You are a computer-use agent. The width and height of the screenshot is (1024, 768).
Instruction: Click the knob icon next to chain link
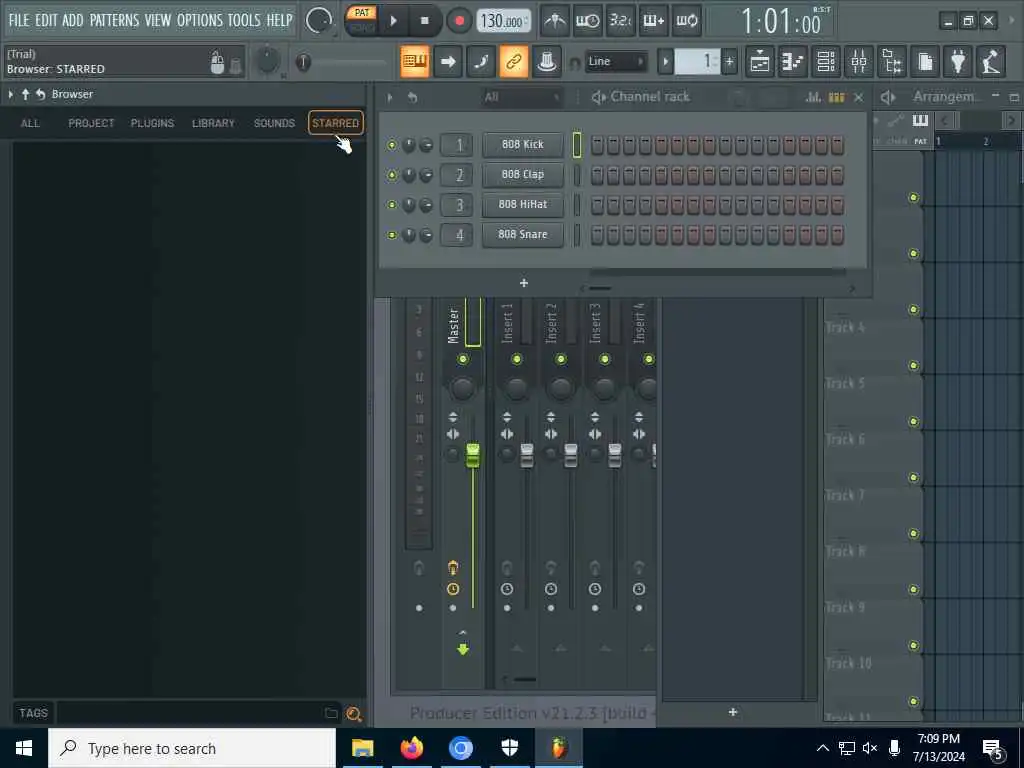pyautogui.click(x=547, y=61)
